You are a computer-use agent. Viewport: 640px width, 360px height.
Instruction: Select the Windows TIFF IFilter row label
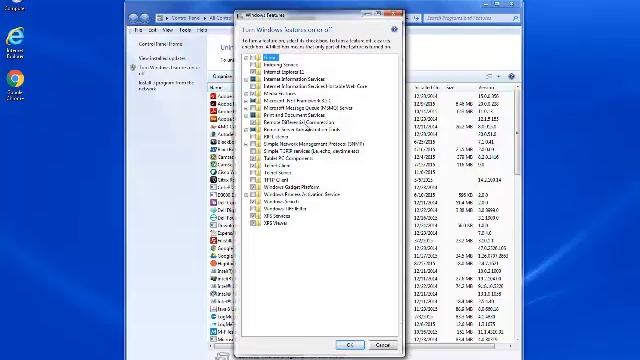pos(285,209)
